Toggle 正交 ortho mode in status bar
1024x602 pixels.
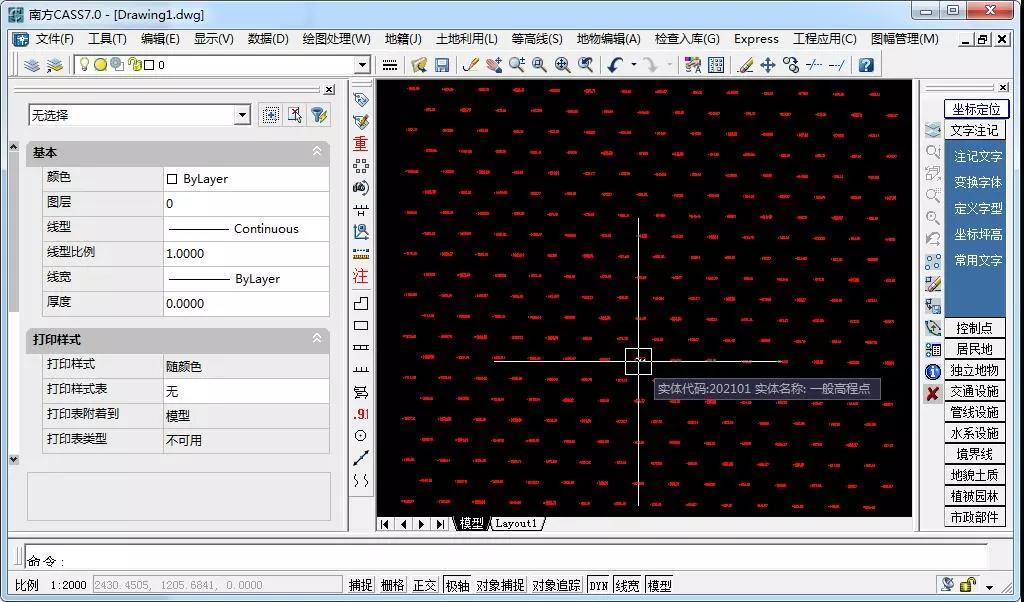coord(424,585)
